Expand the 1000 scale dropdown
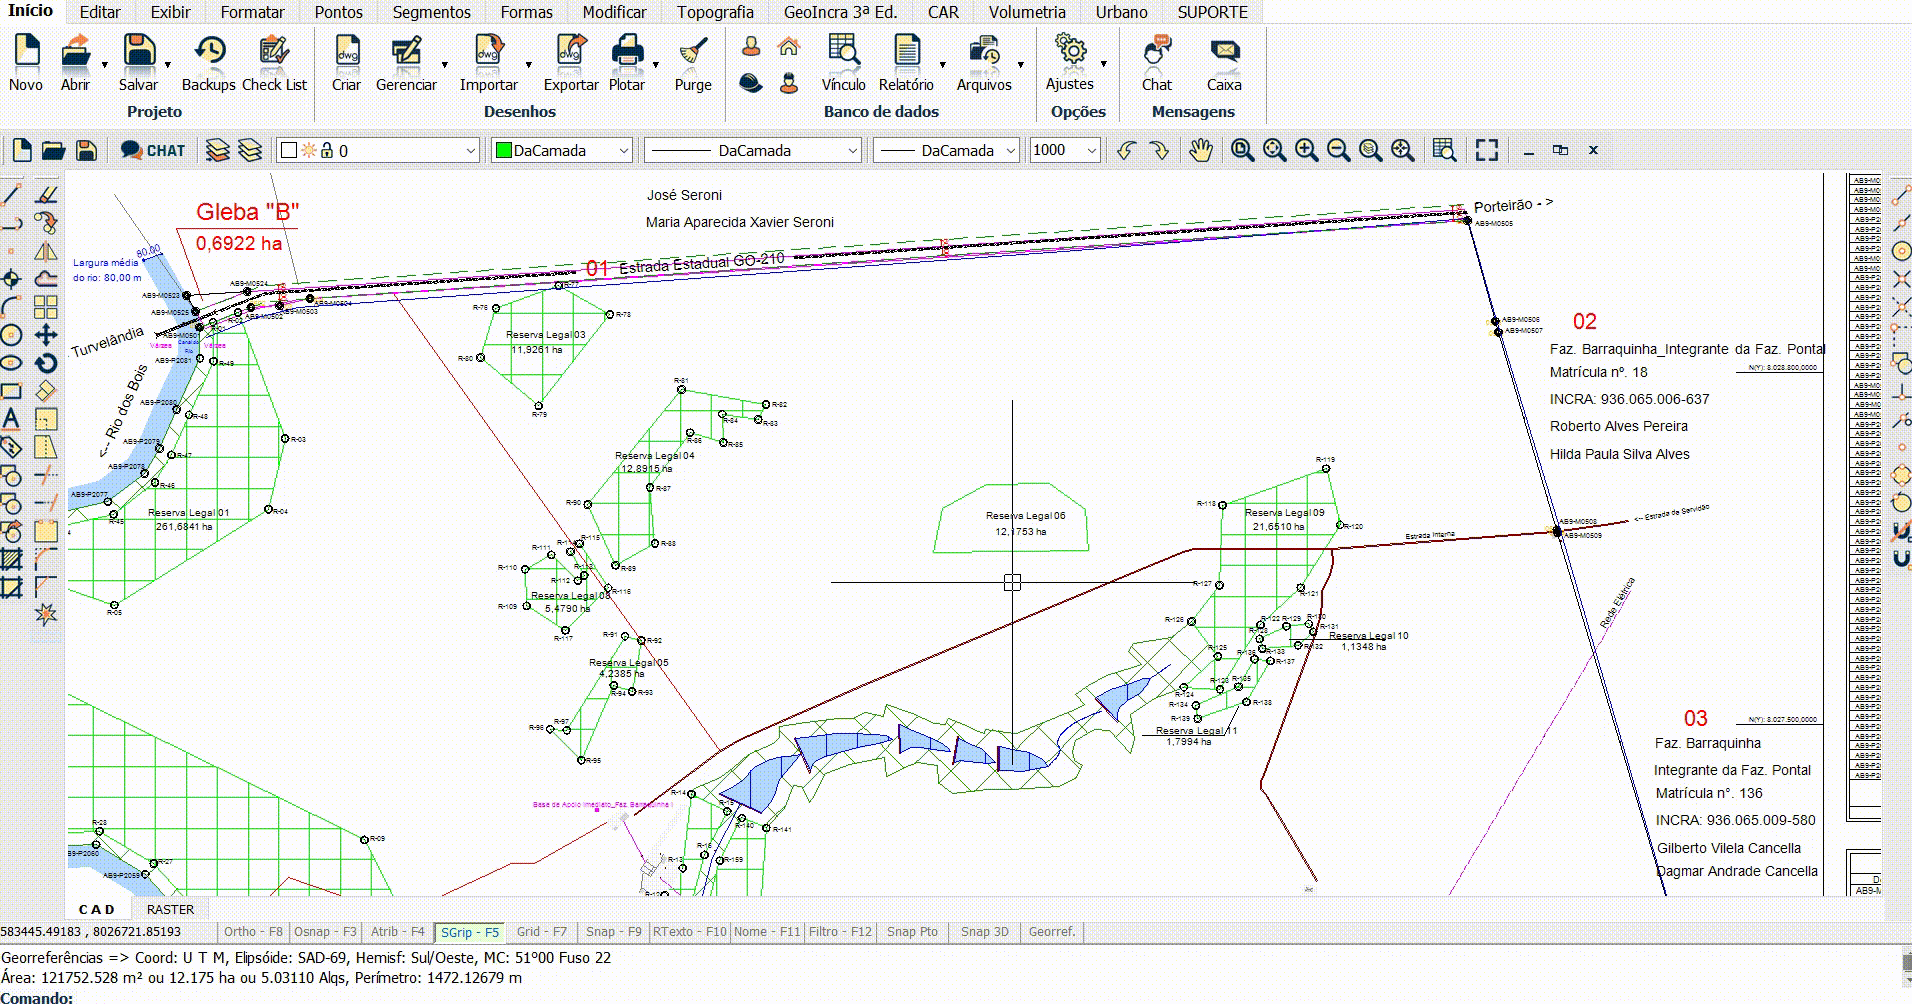1912x1004 pixels. pos(1091,151)
